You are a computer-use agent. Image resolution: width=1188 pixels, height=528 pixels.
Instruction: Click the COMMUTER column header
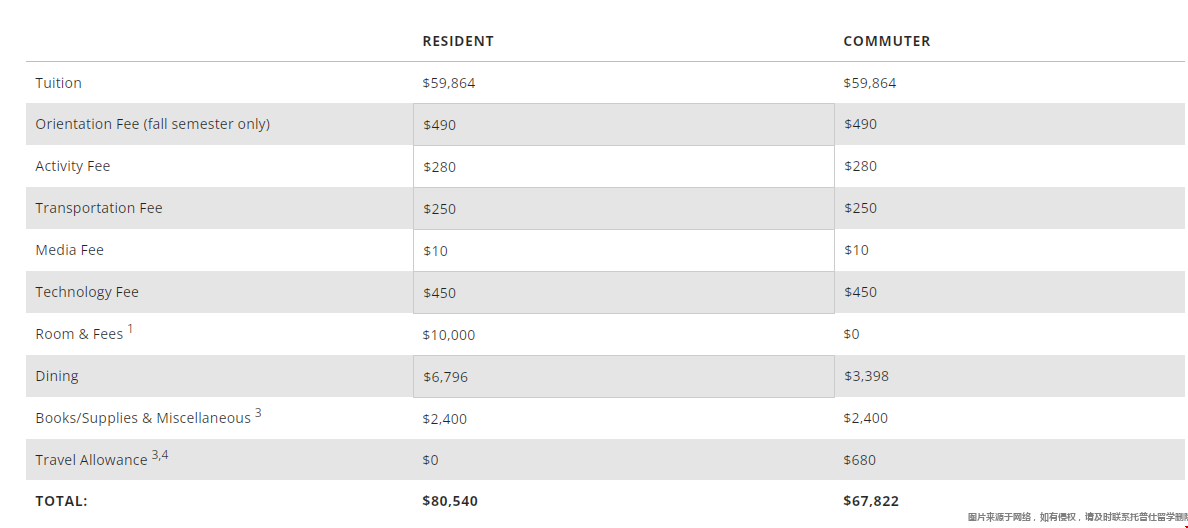pos(886,41)
